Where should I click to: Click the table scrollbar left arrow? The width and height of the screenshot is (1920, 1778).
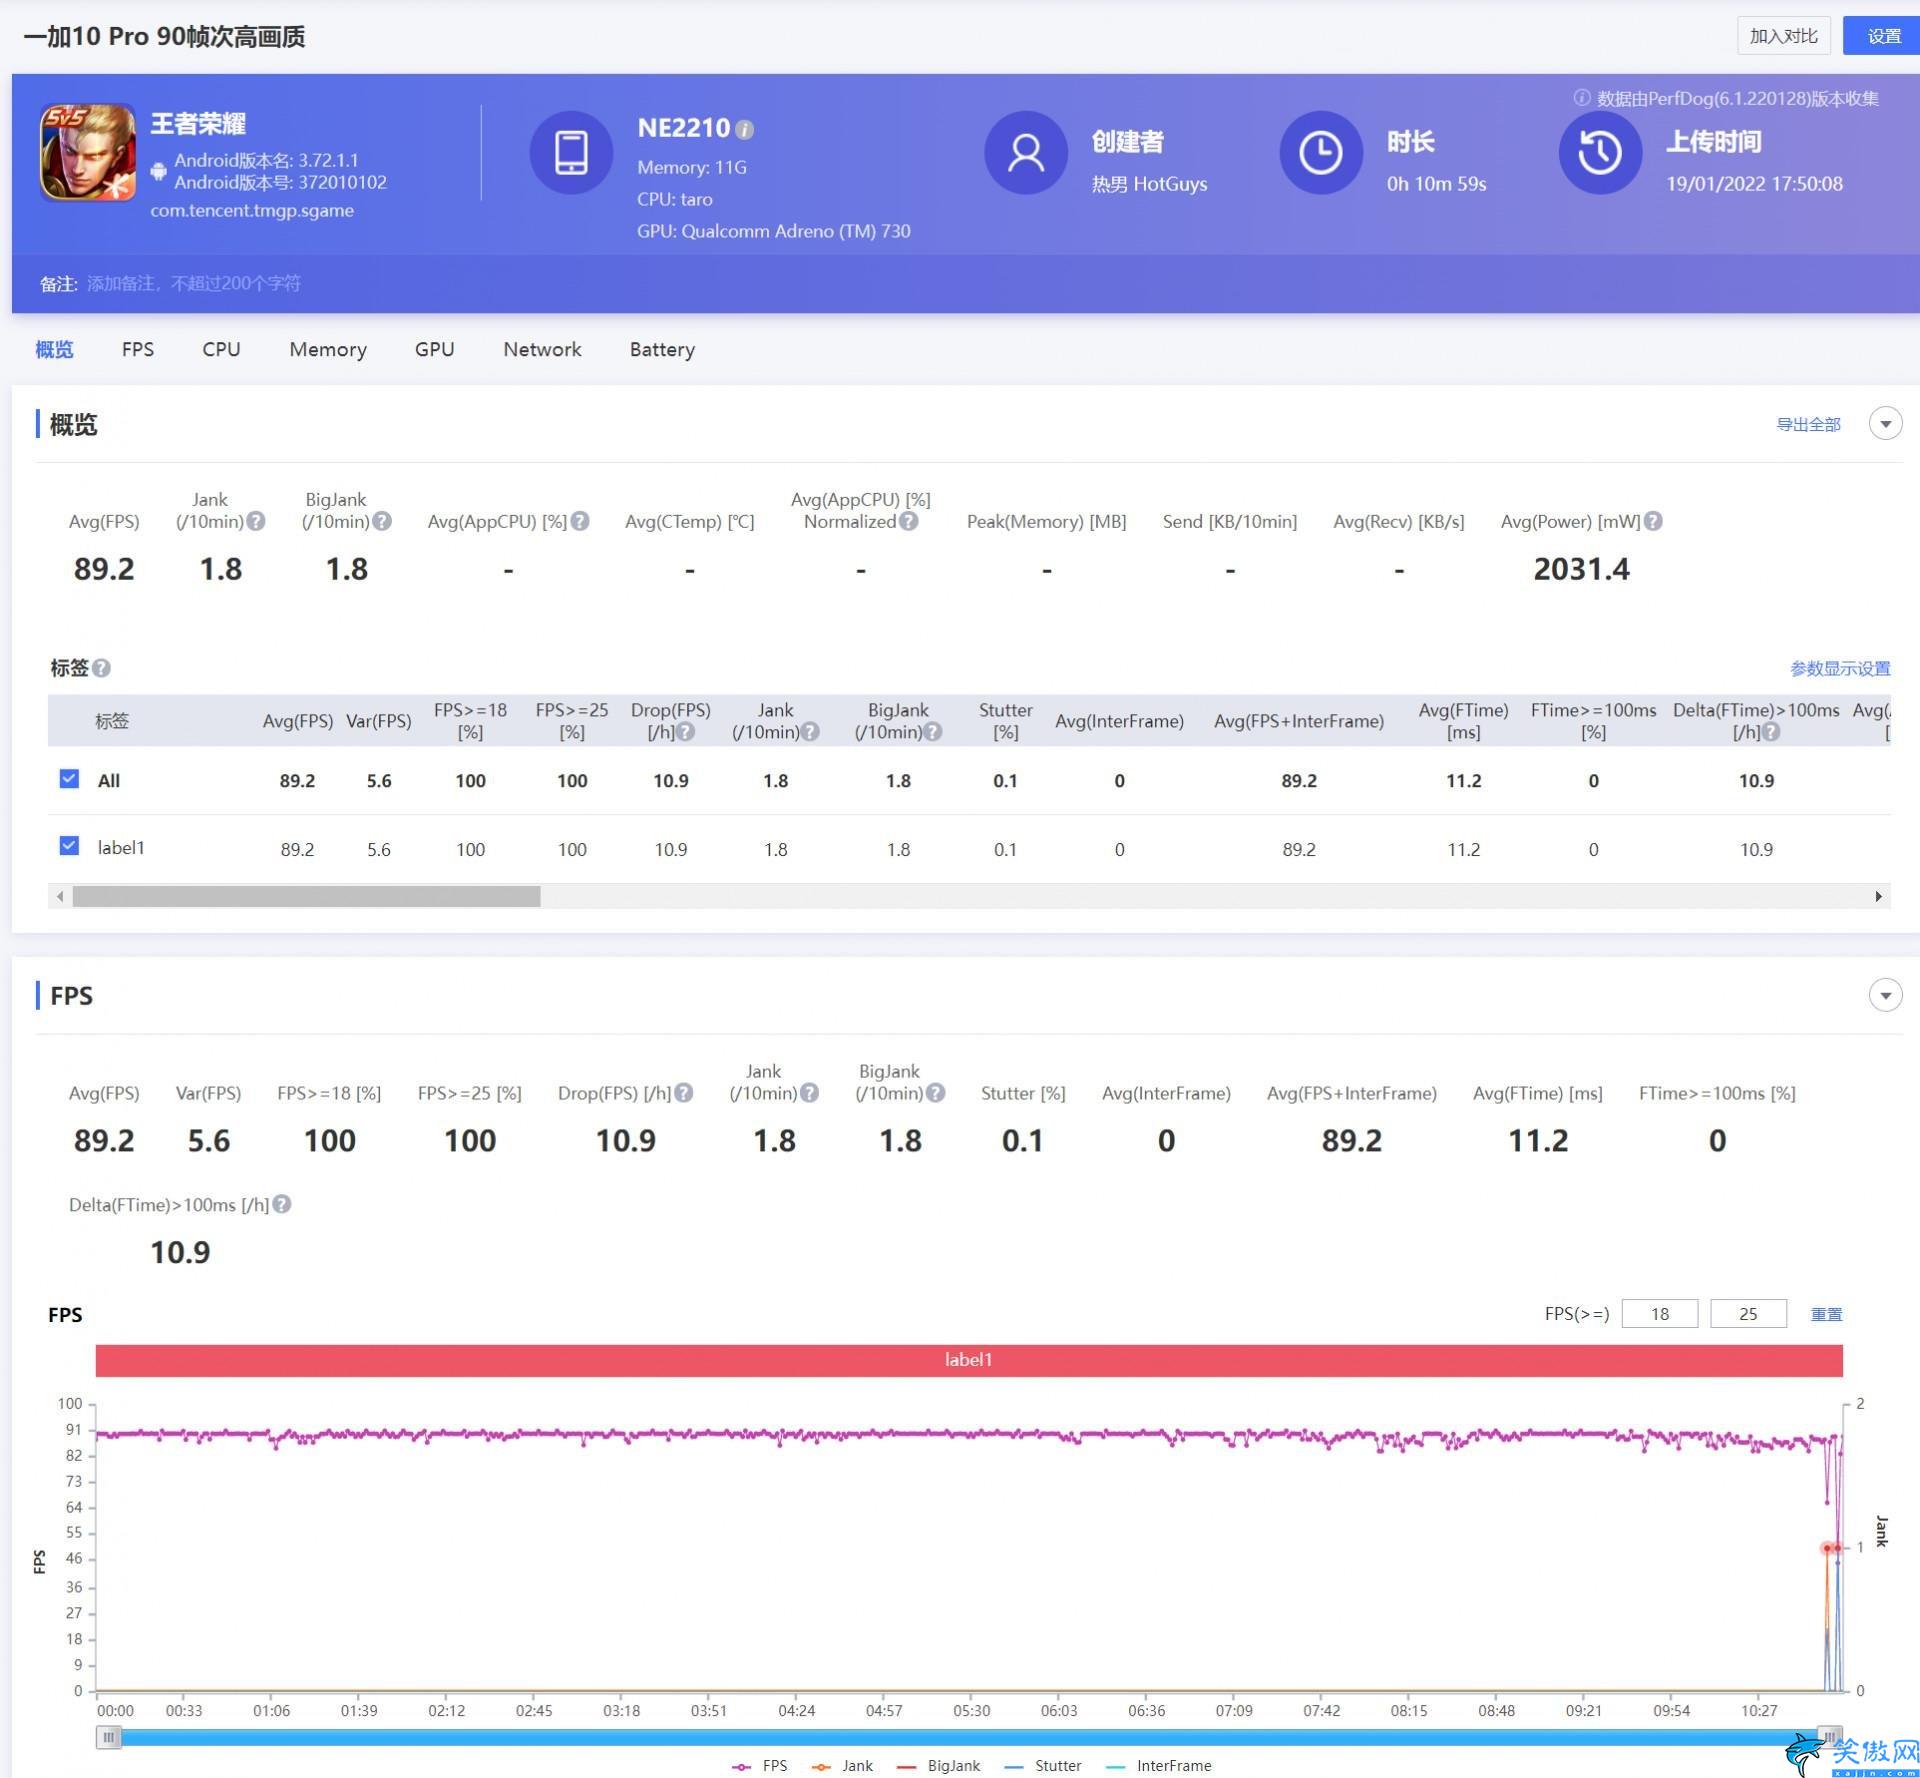pos(60,896)
